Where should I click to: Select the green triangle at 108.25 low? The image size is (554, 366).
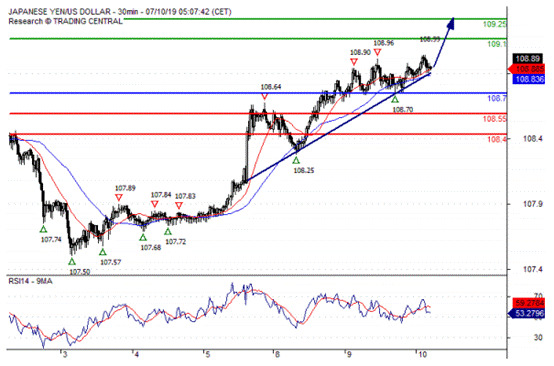point(296,160)
